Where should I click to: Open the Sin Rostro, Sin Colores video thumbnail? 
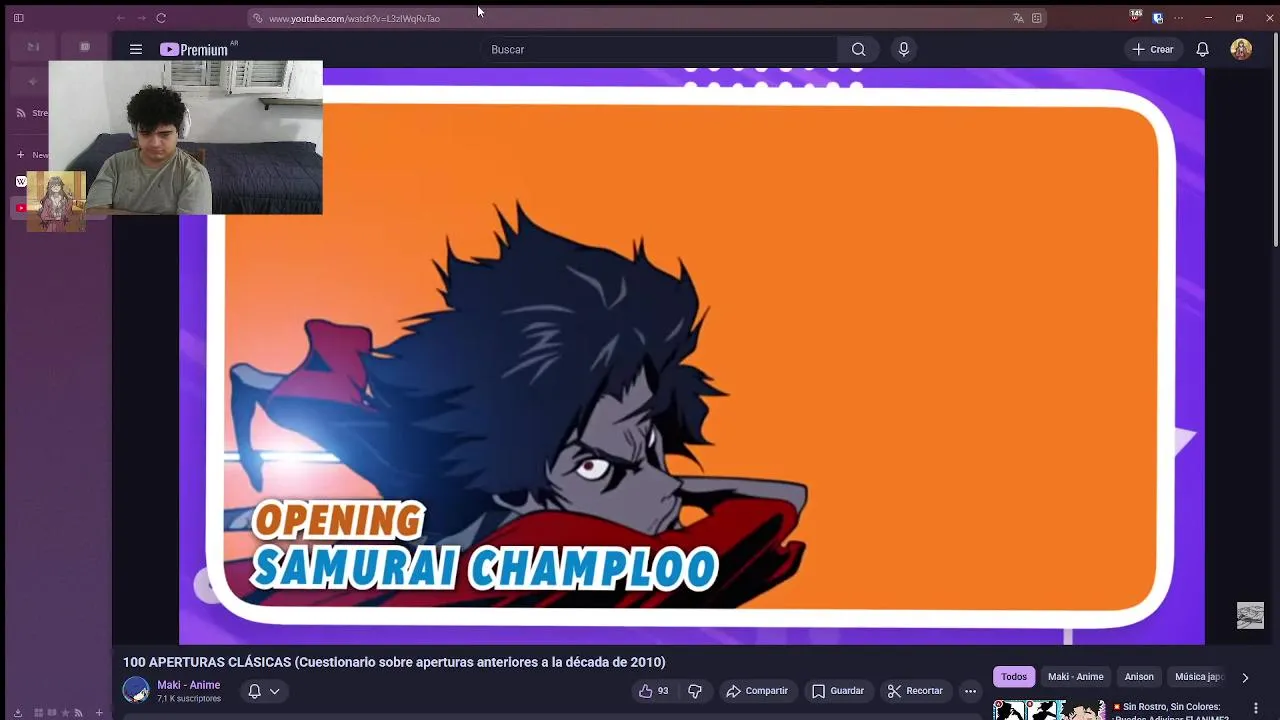pos(1049,709)
